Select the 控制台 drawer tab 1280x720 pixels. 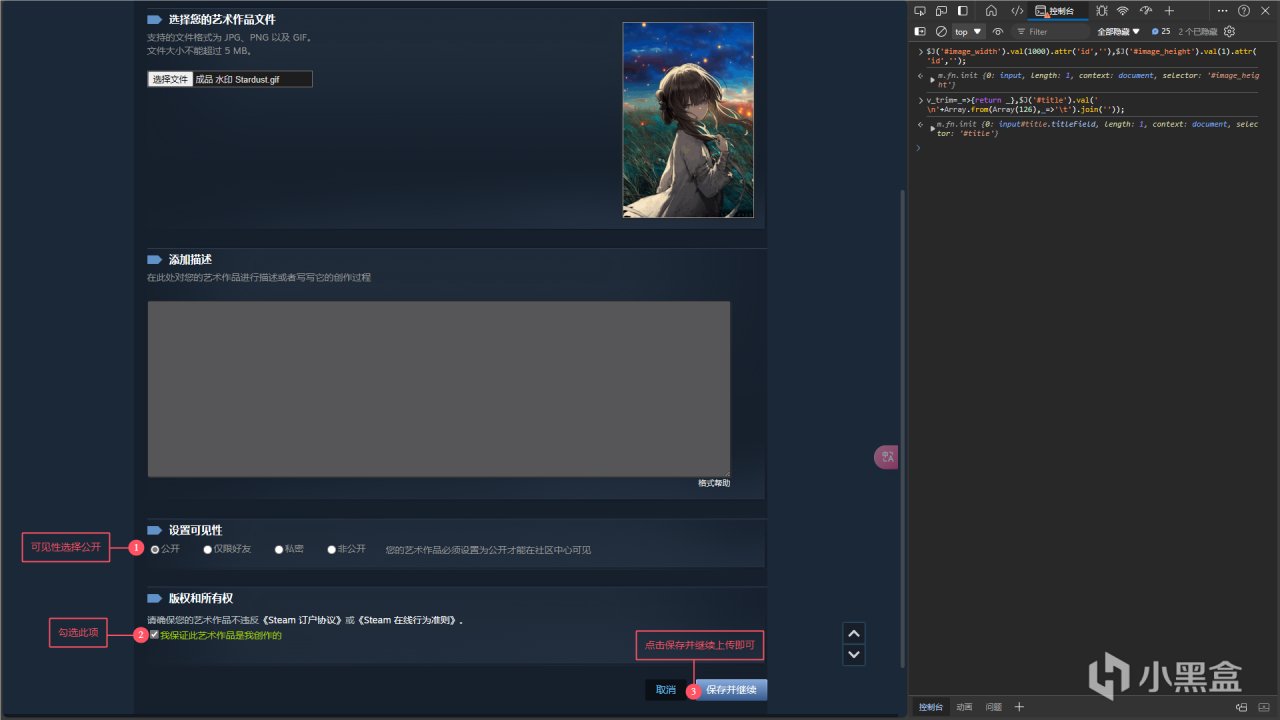[x=931, y=707]
